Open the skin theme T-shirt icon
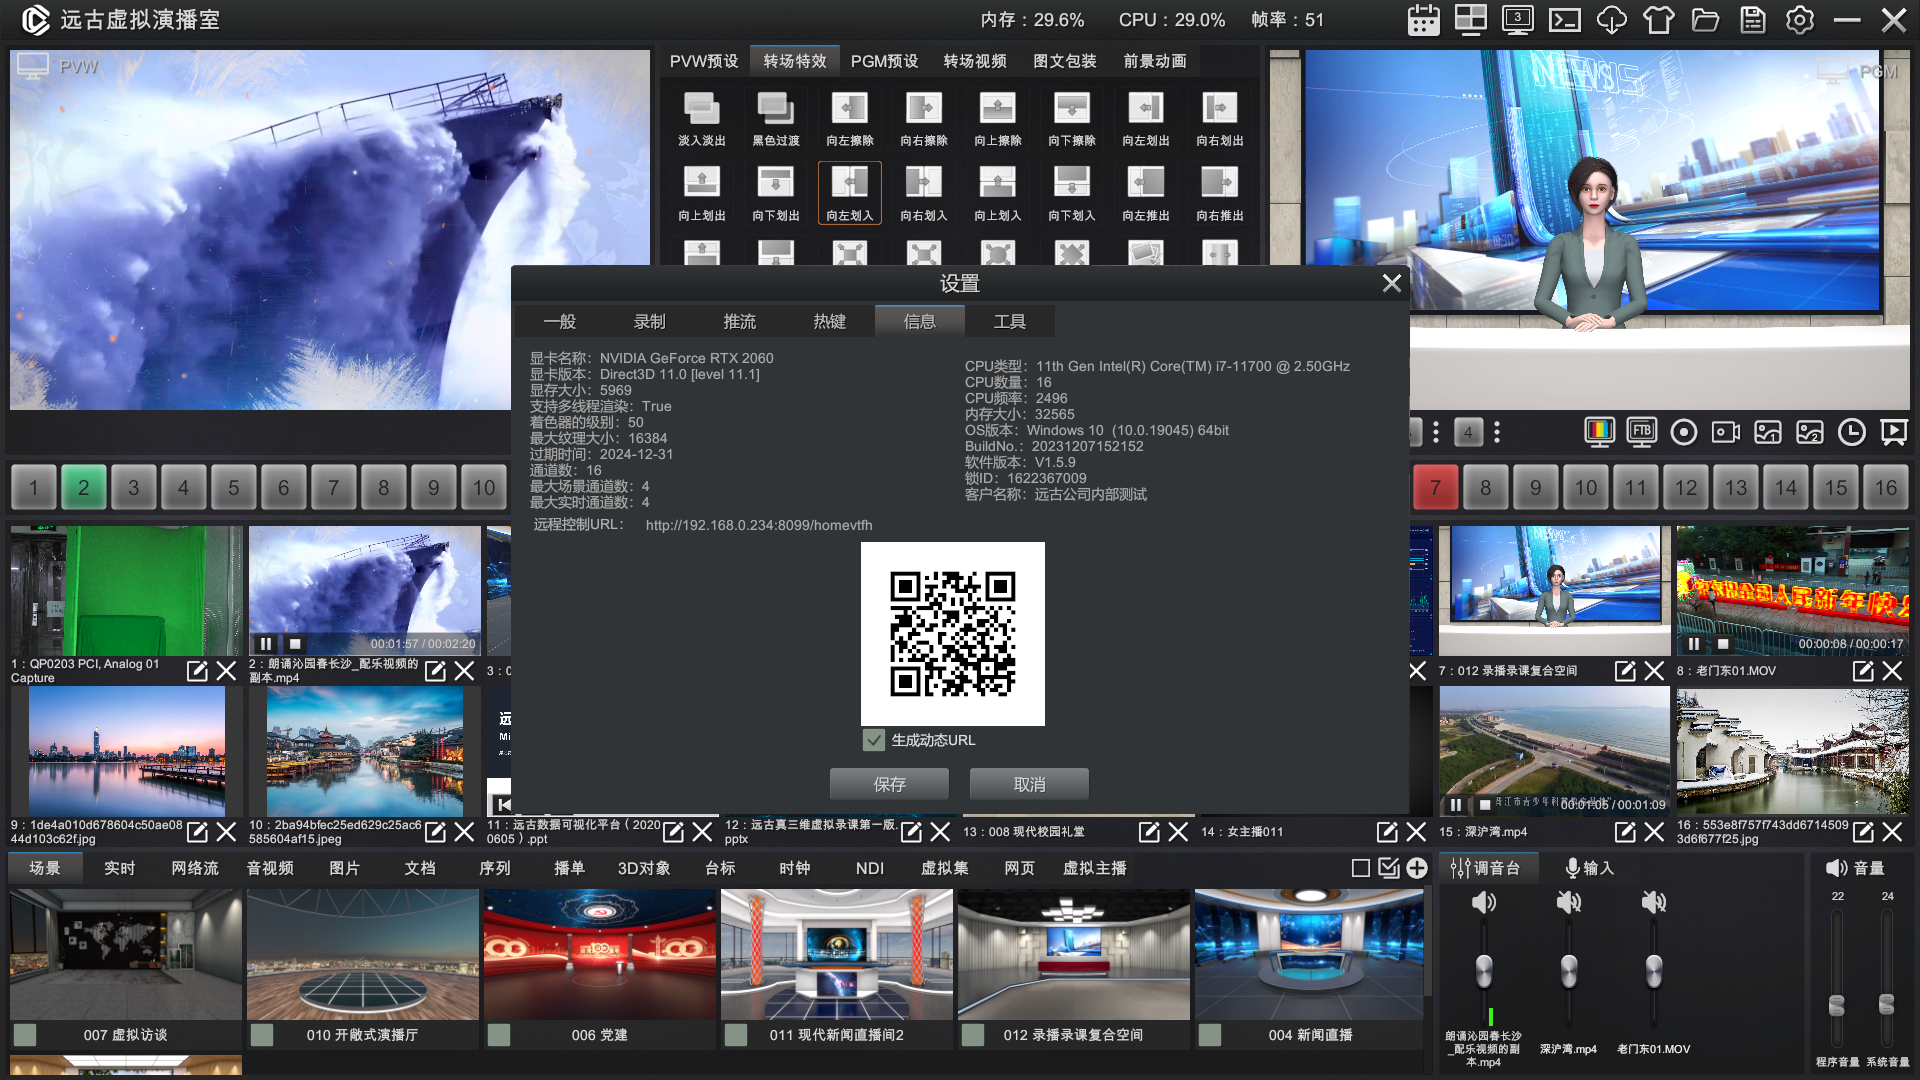This screenshot has height=1080, width=1920. pyautogui.click(x=1658, y=20)
